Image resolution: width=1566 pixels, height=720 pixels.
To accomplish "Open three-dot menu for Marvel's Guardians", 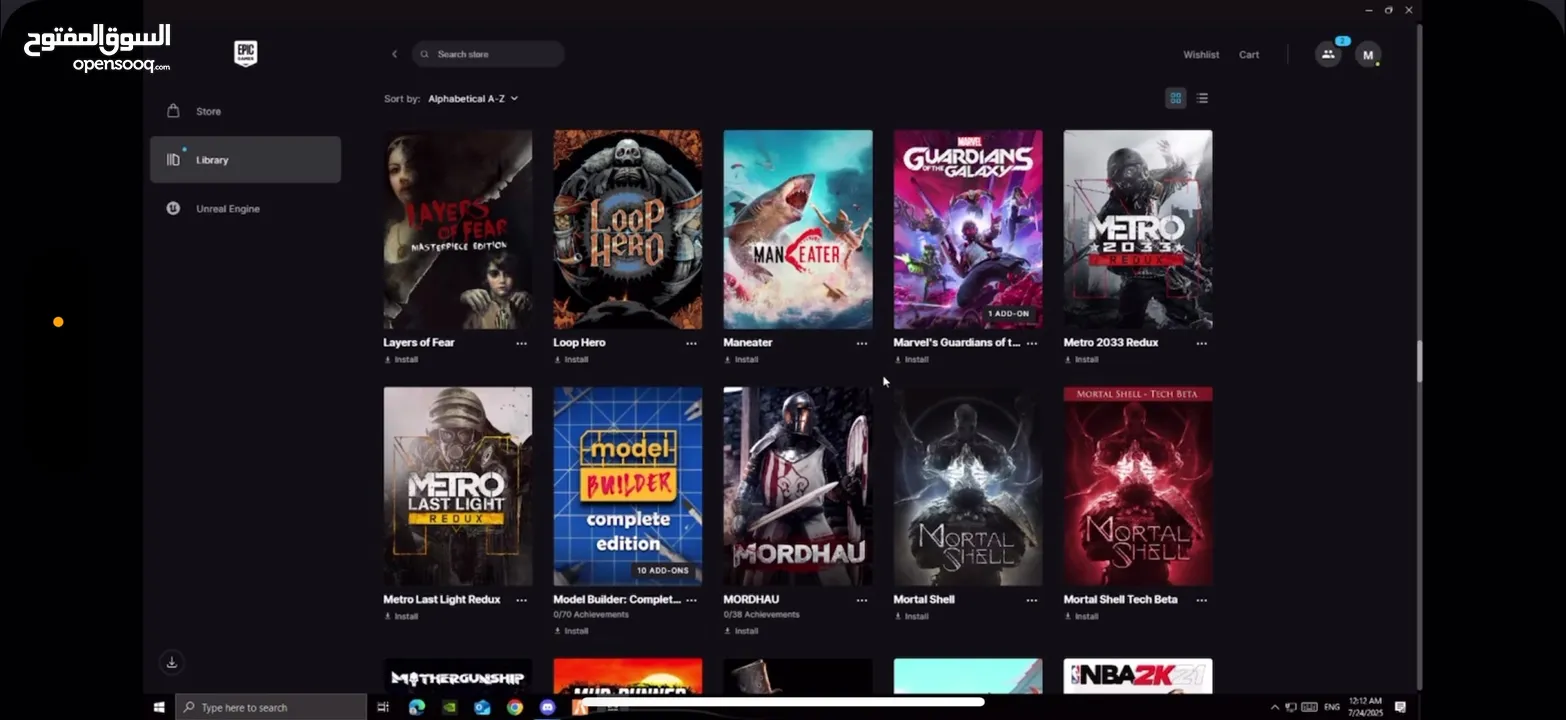I will pyautogui.click(x=1032, y=343).
